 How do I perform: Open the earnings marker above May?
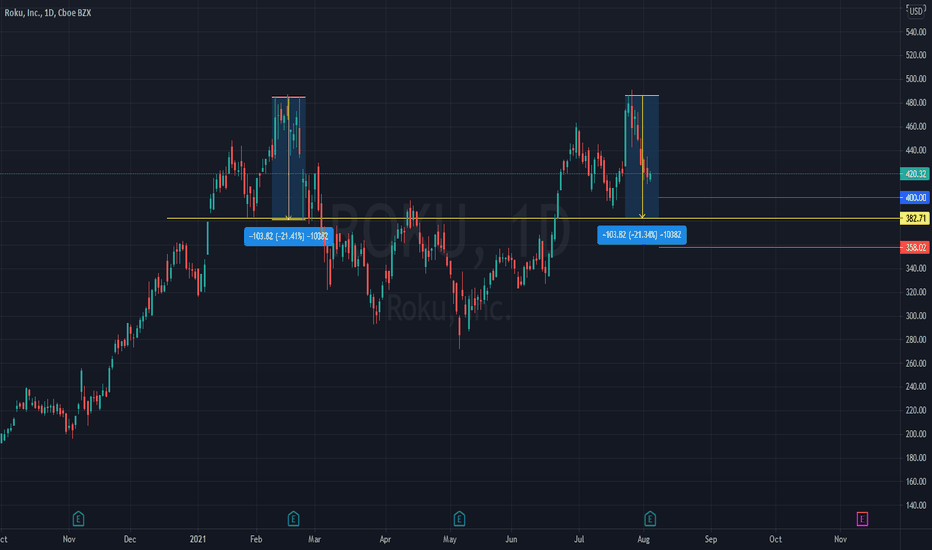coord(459,519)
